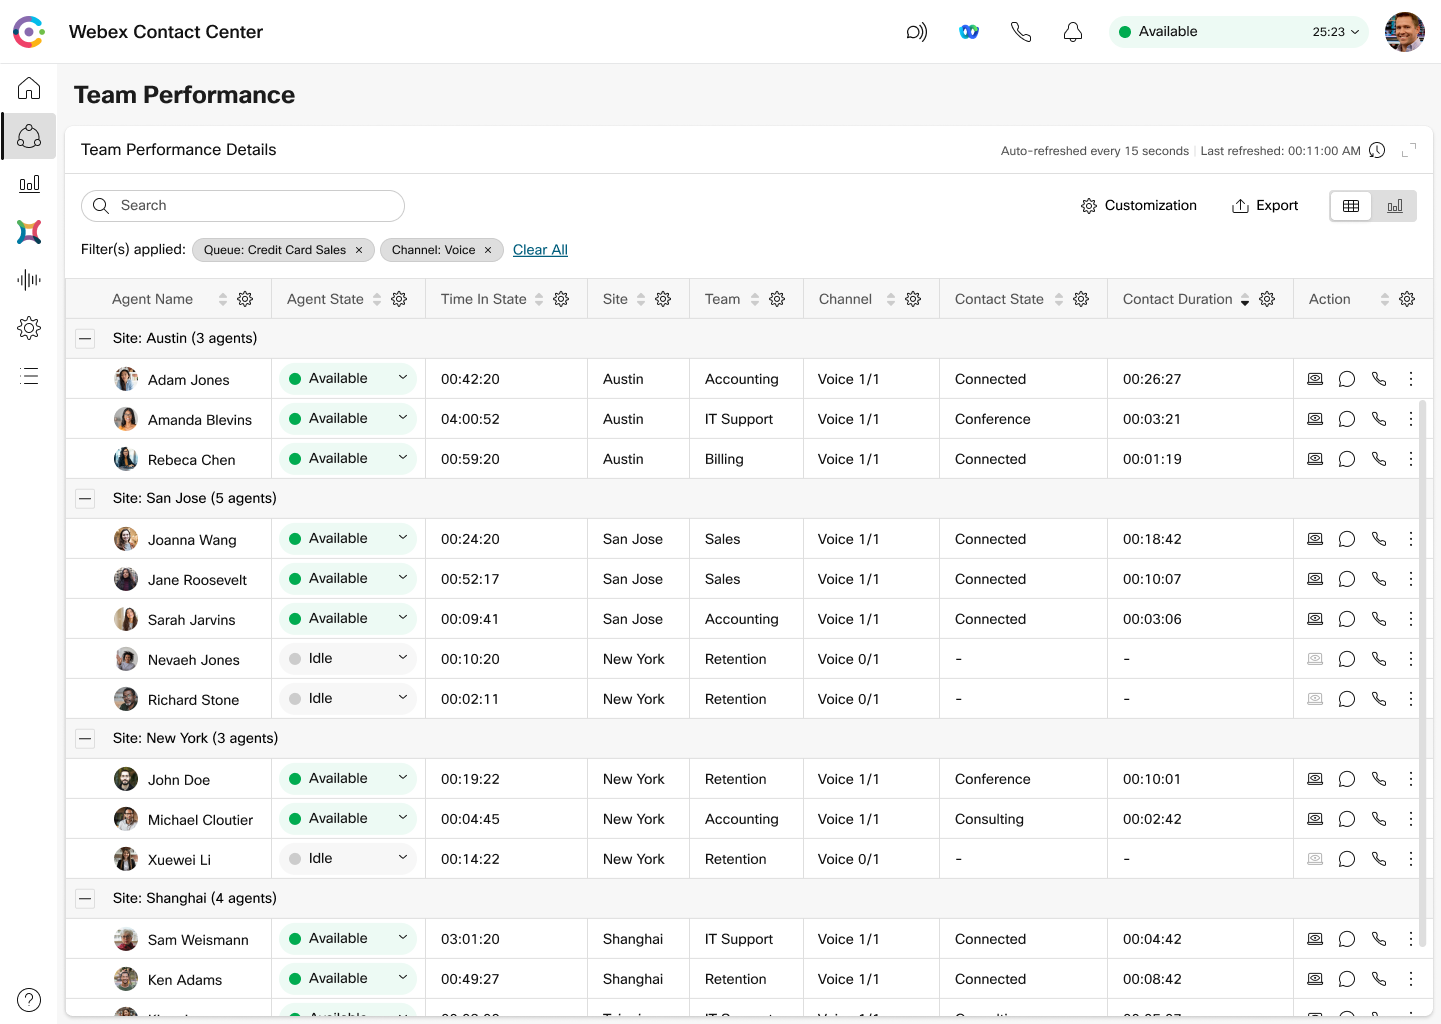The image size is (1441, 1024).
Task: Open the Home icon in left sidebar
Action: coord(29,88)
